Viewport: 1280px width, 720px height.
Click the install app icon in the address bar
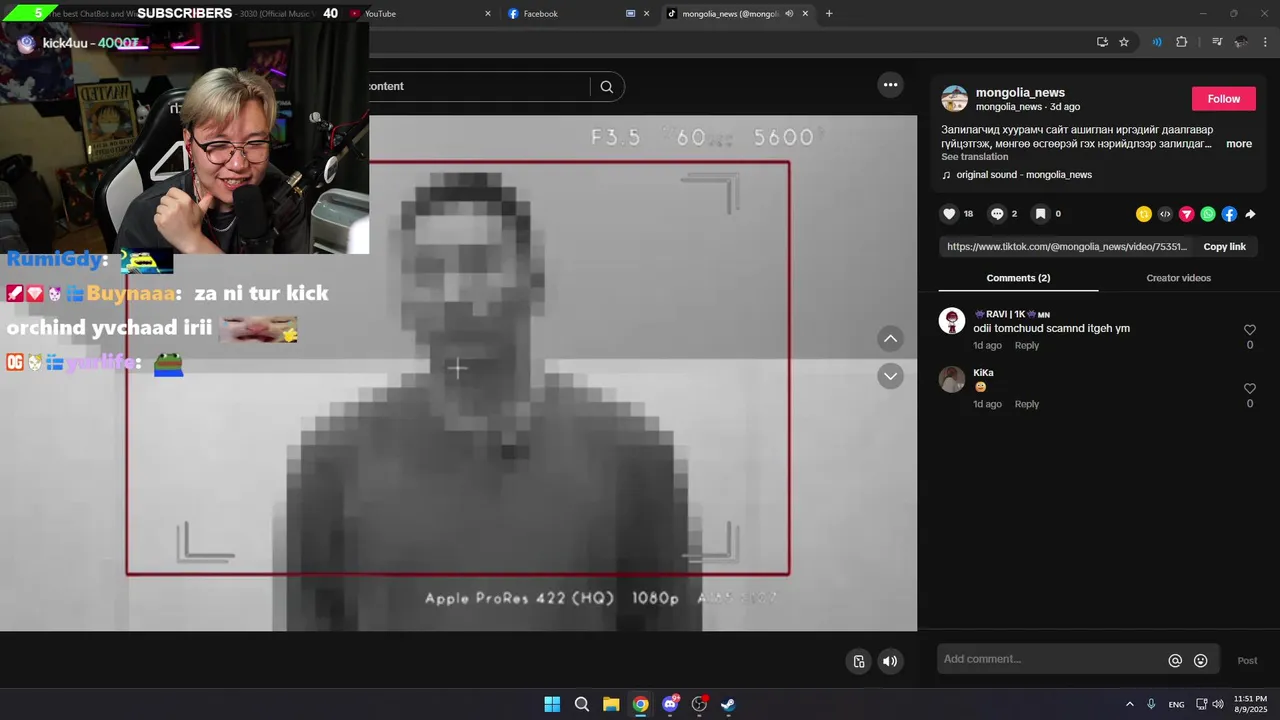[x=1102, y=42]
